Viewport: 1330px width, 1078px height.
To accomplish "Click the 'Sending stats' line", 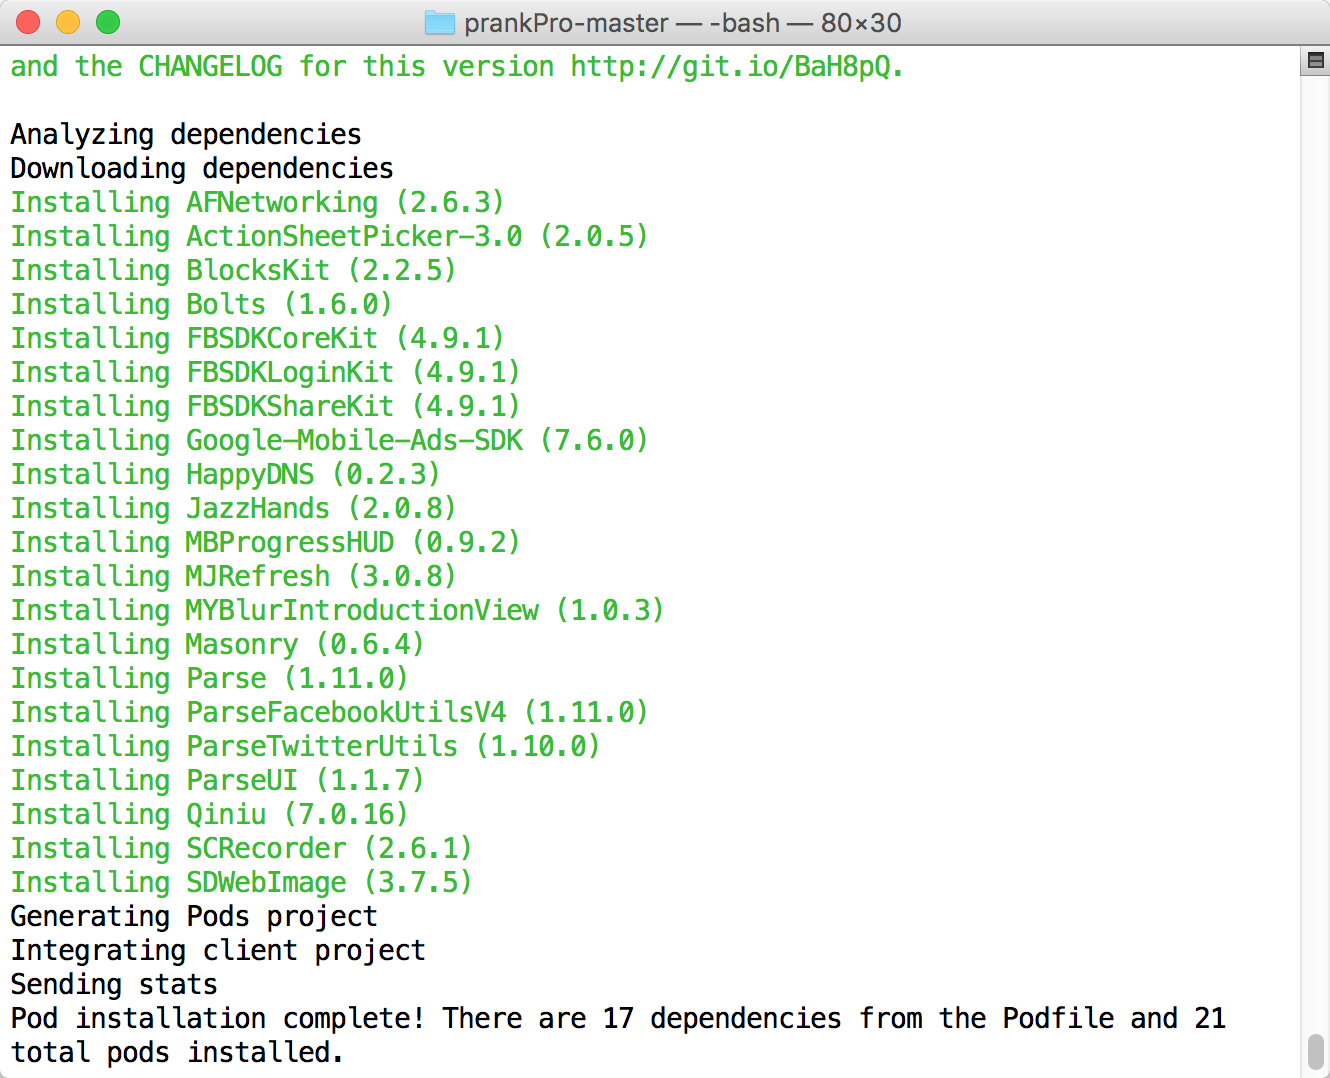I will [114, 985].
